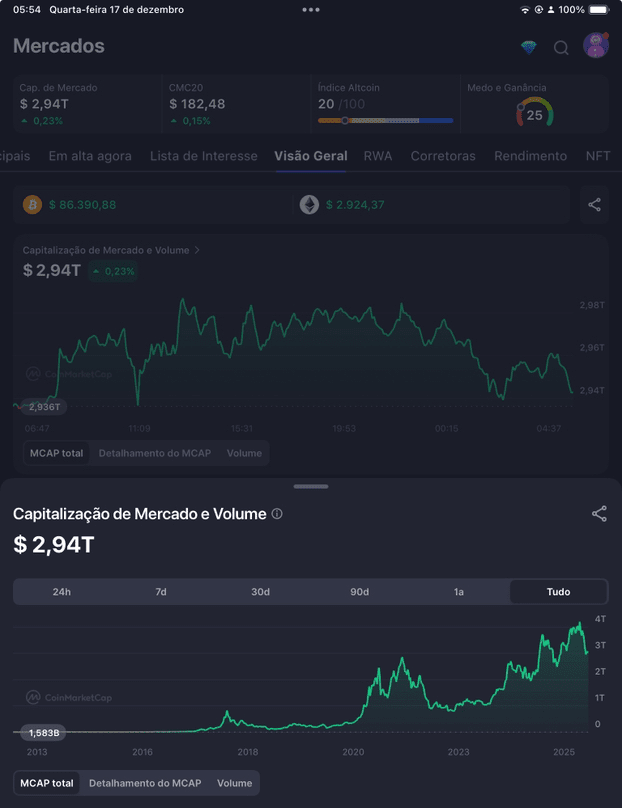The height and width of the screenshot is (808, 622).
Task: Tap the Bitcoin coin icon
Action: coord(32,205)
